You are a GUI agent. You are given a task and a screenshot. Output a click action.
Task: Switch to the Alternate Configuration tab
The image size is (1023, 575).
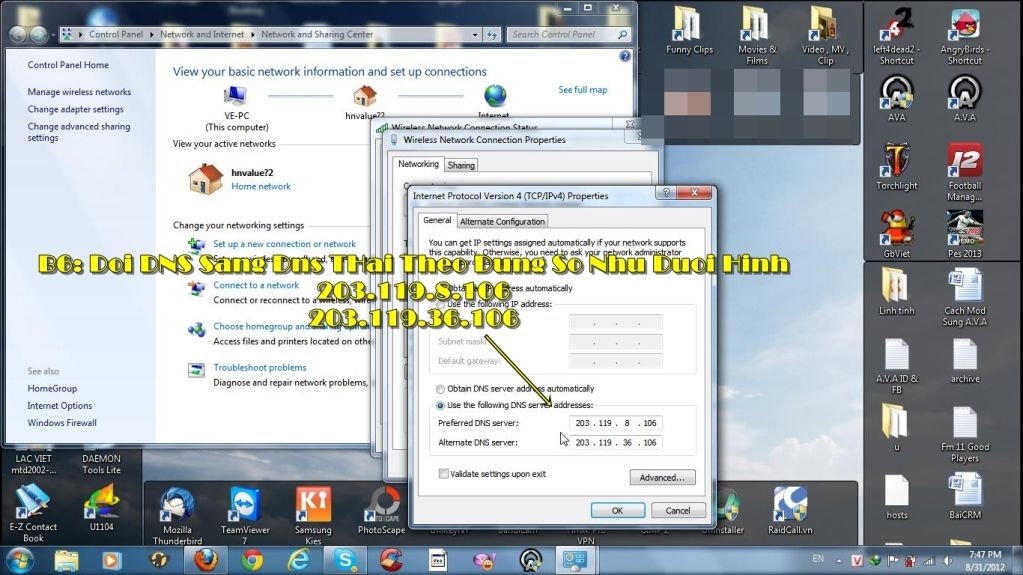pos(502,221)
